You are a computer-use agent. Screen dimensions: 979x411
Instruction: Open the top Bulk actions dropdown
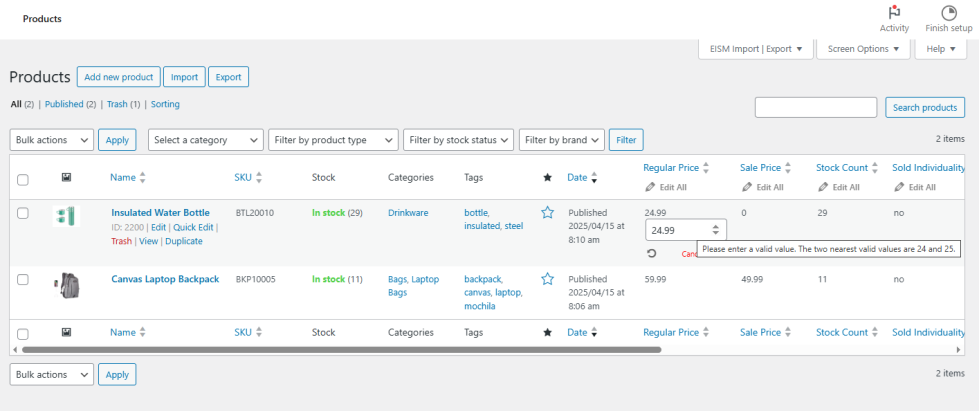click(x=52, y=140)
